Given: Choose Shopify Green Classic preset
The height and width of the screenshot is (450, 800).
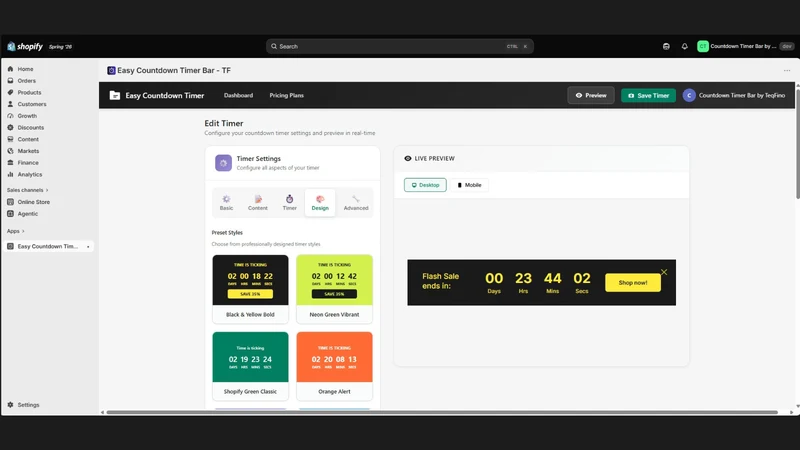Looking at the screenshot, I should (x=250, y=366).
